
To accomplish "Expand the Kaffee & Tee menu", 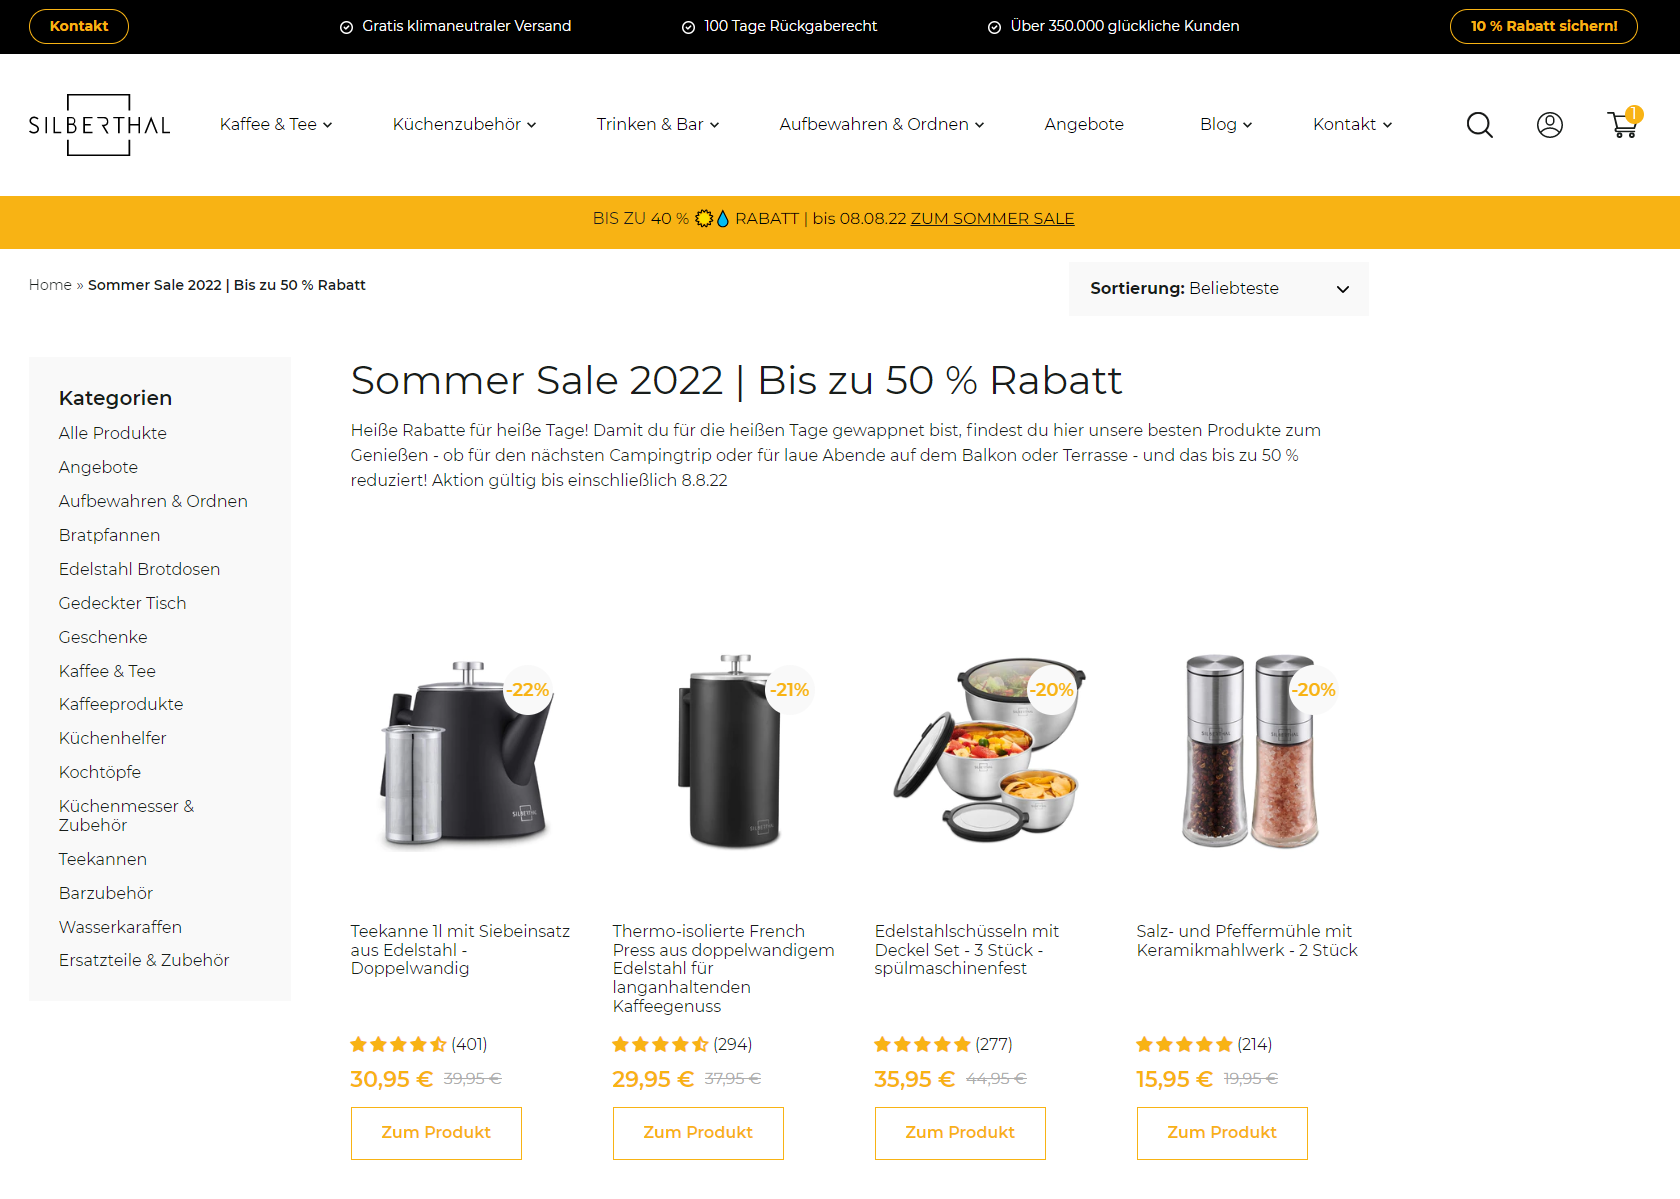I will [276, 124].
